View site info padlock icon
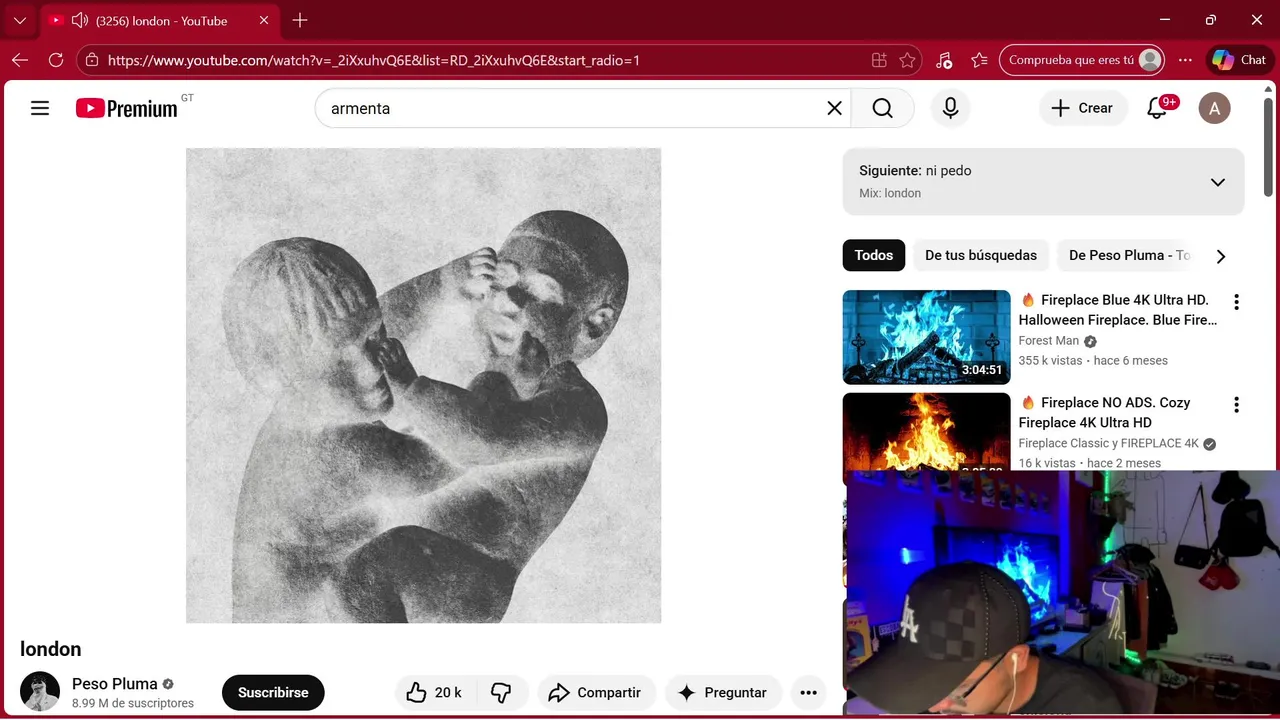 click(x=92, y=60)
